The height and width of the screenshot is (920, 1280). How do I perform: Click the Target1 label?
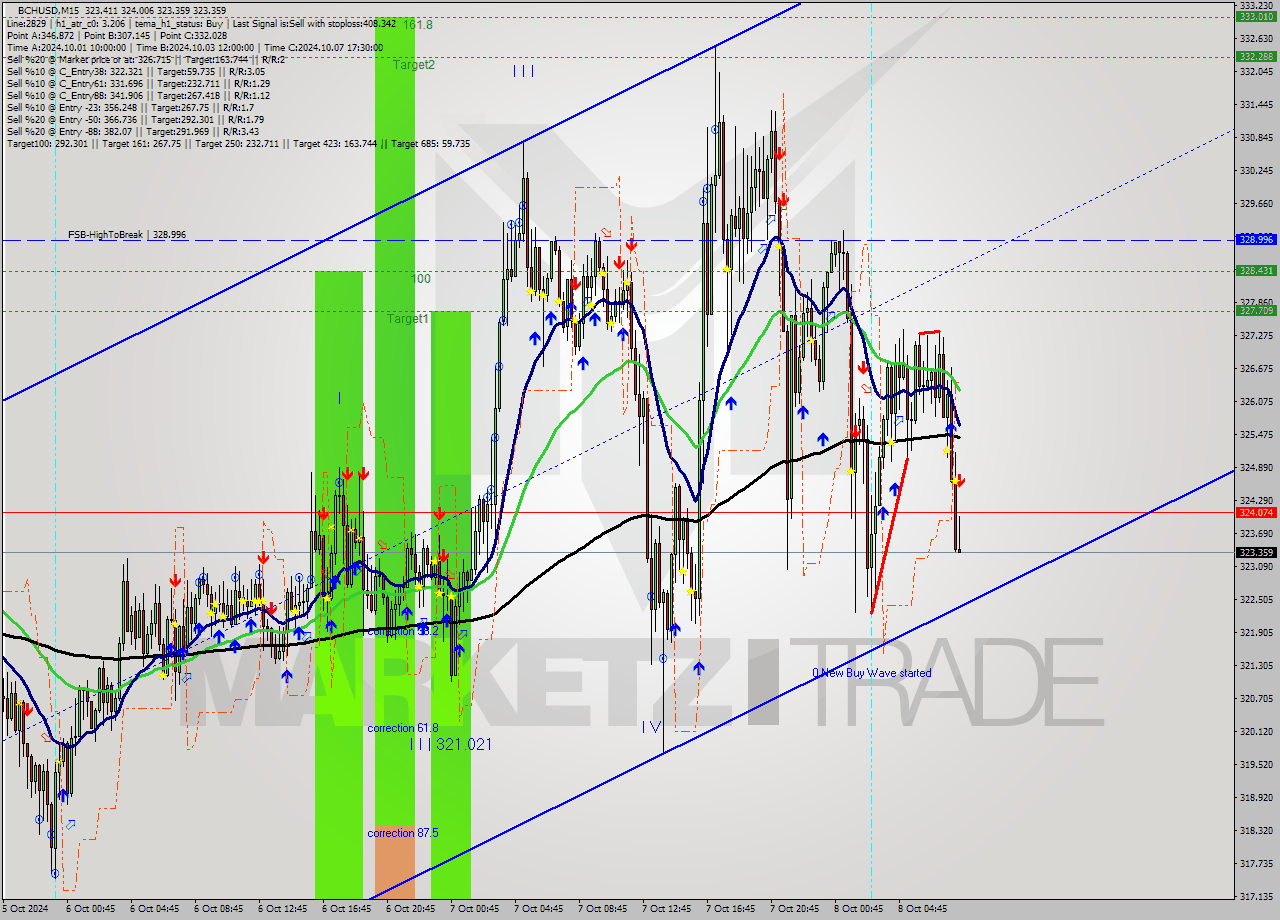pyautogui.click(x=408, y=318)
